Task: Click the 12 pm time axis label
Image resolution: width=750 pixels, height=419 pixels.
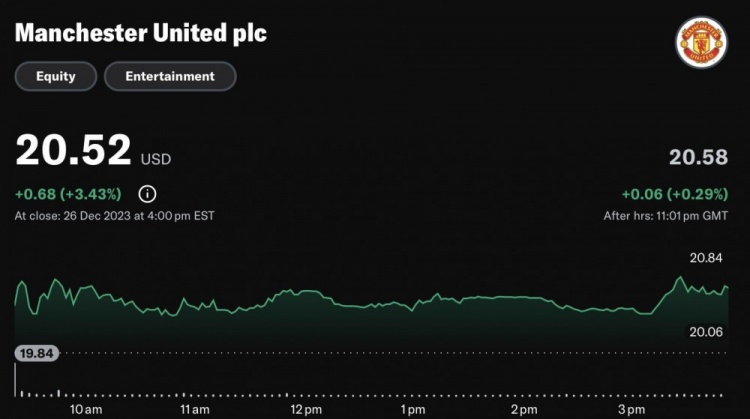Action: click(x=306, y=409)
